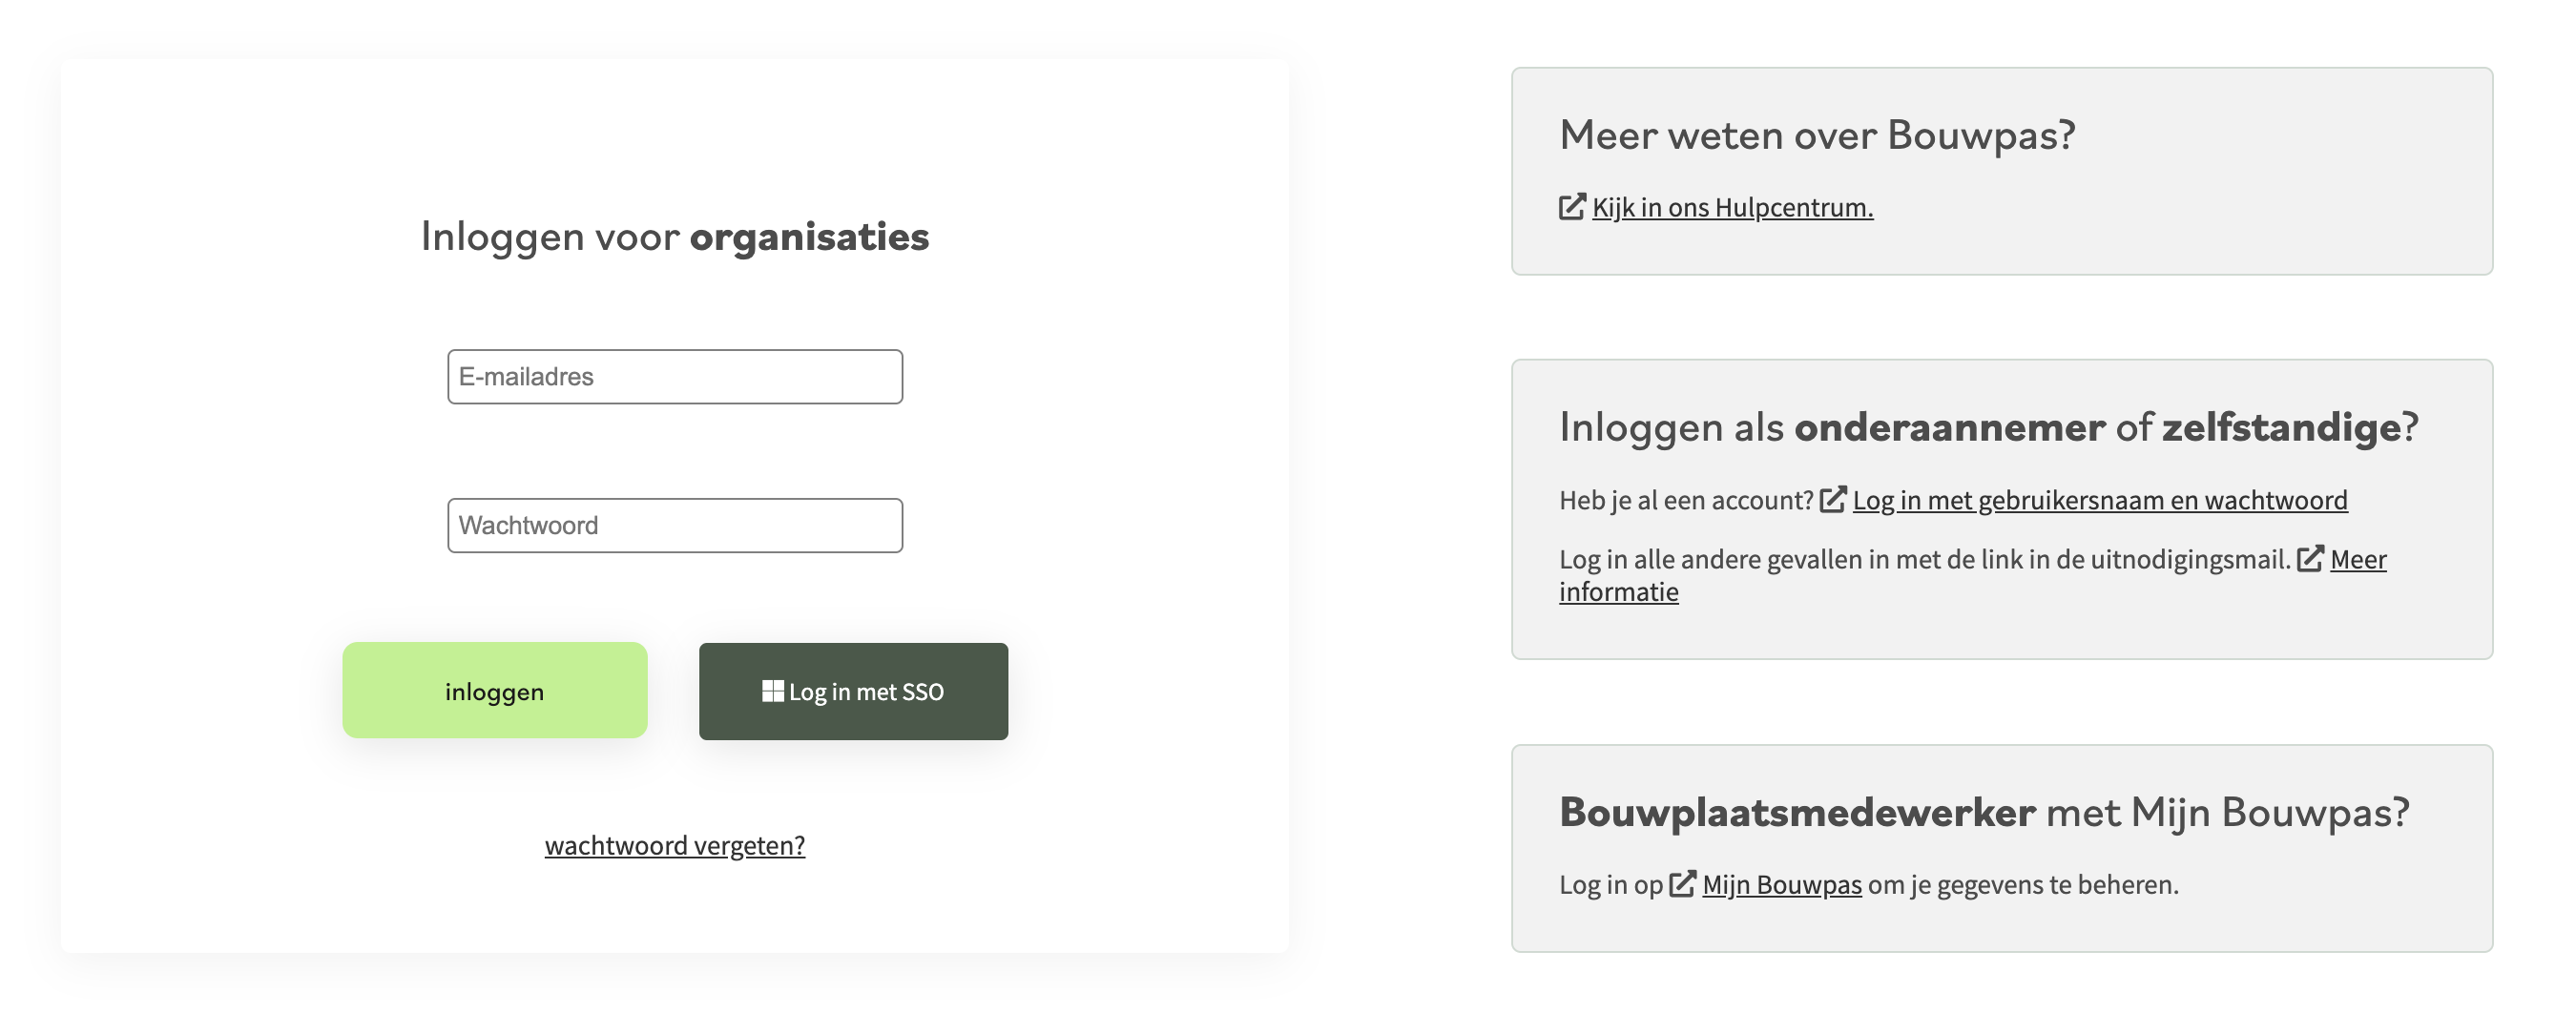Click the Windows logo icon on SSO button

772,691
